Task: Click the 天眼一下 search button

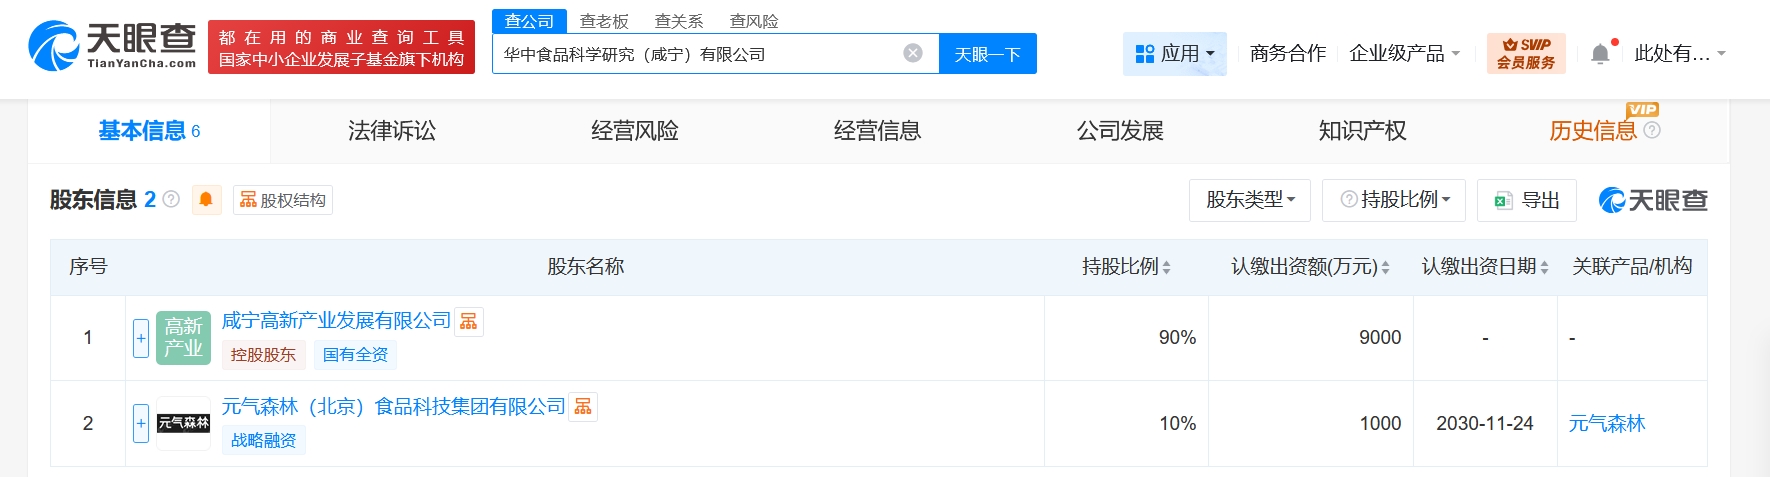Action: click(x=987, y=54)
